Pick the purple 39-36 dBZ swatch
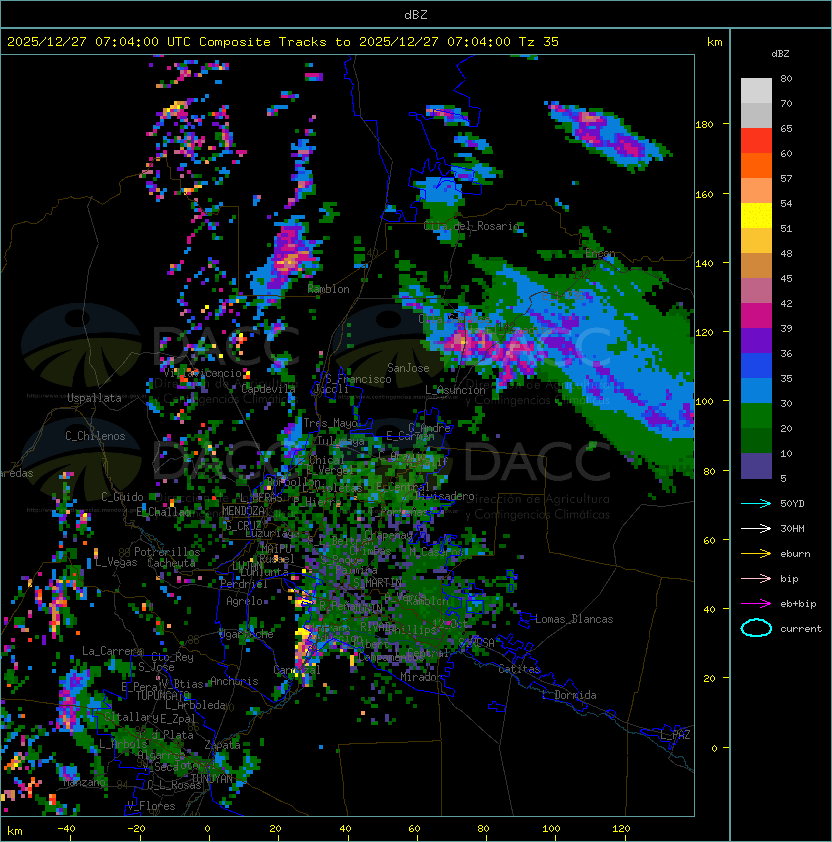Image resolution: width=832 pixels, height=842 pixels. 756,340
